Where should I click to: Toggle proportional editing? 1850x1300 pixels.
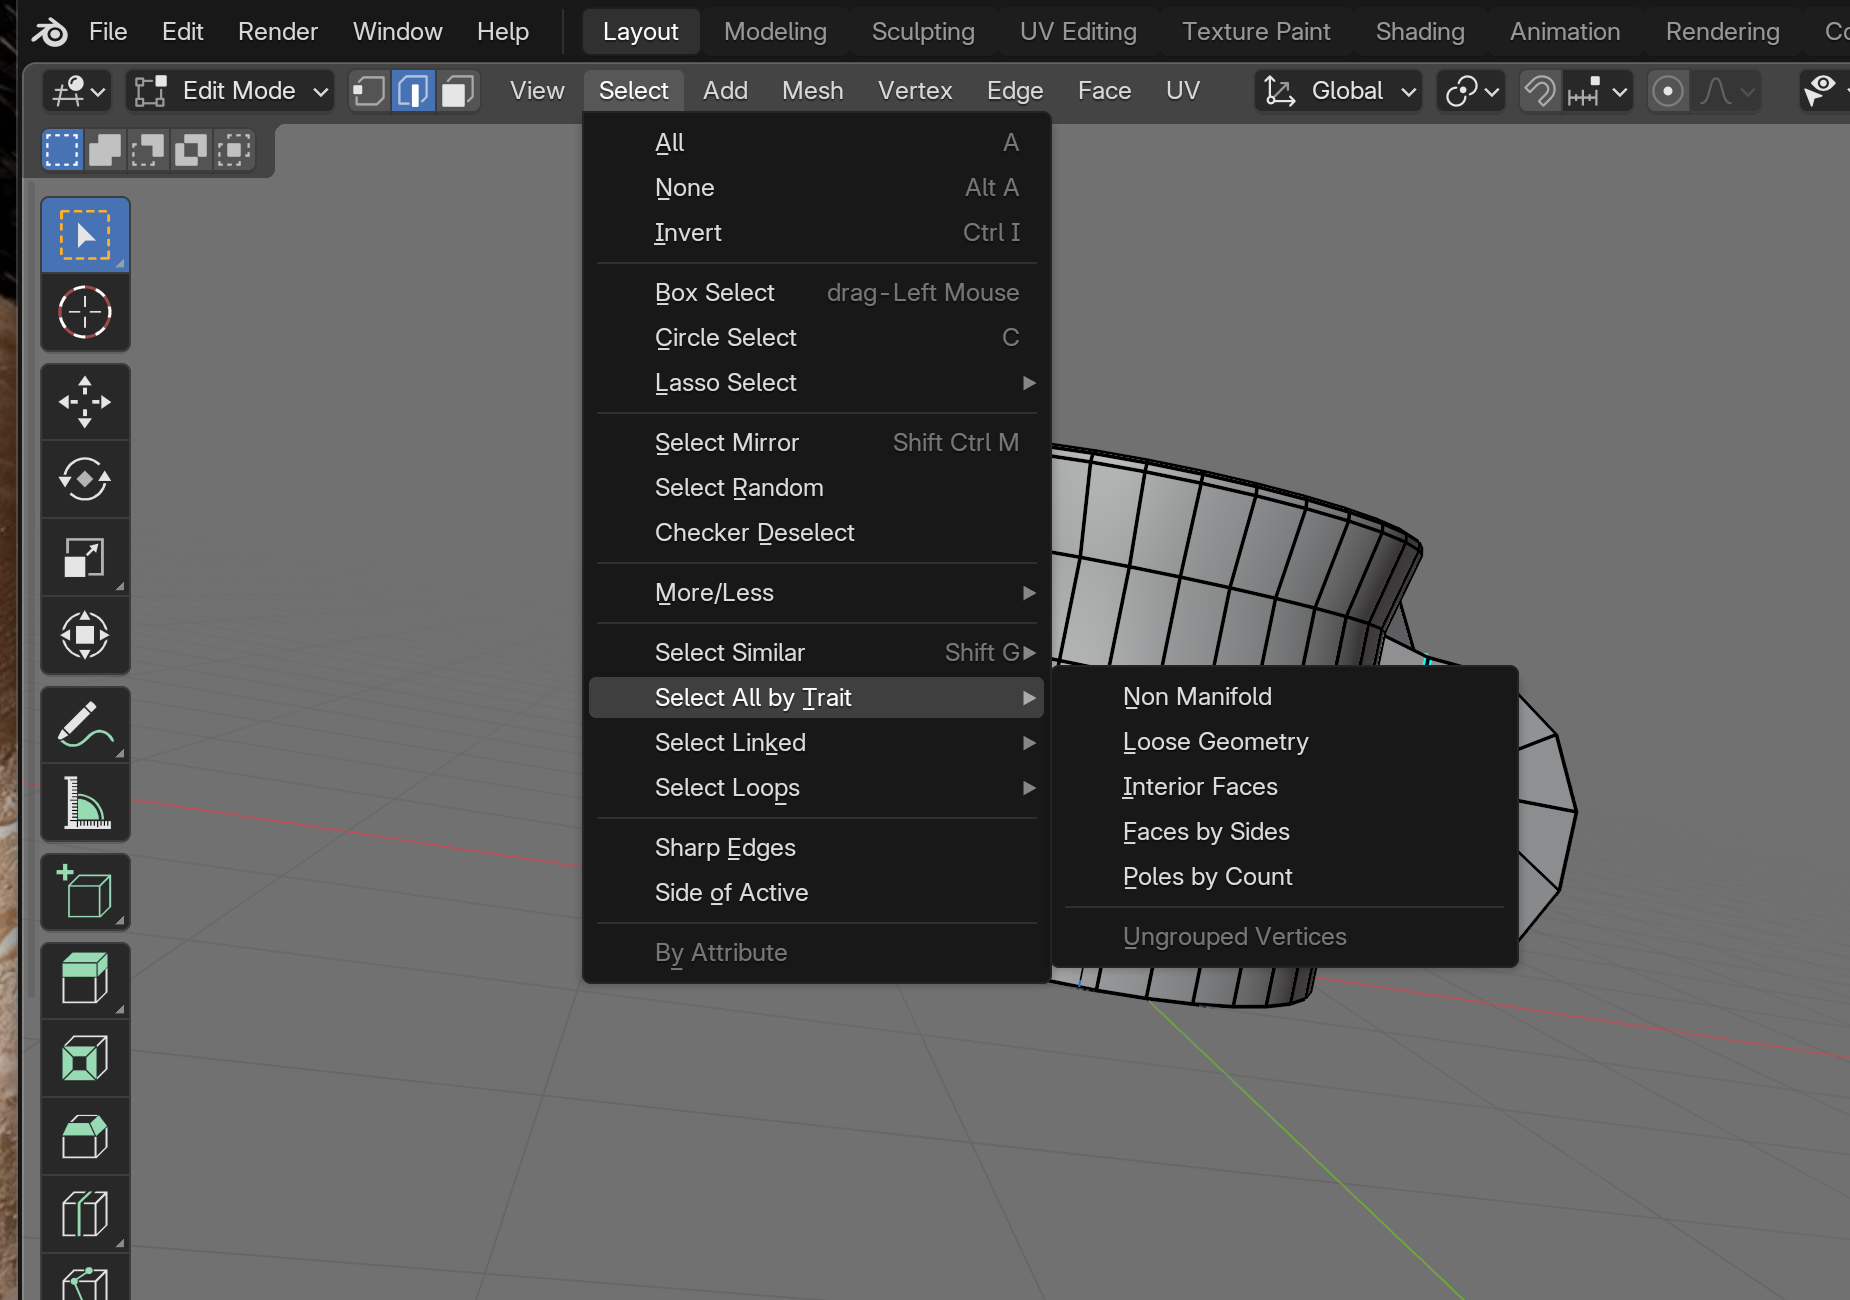[x=1668, y=91]
